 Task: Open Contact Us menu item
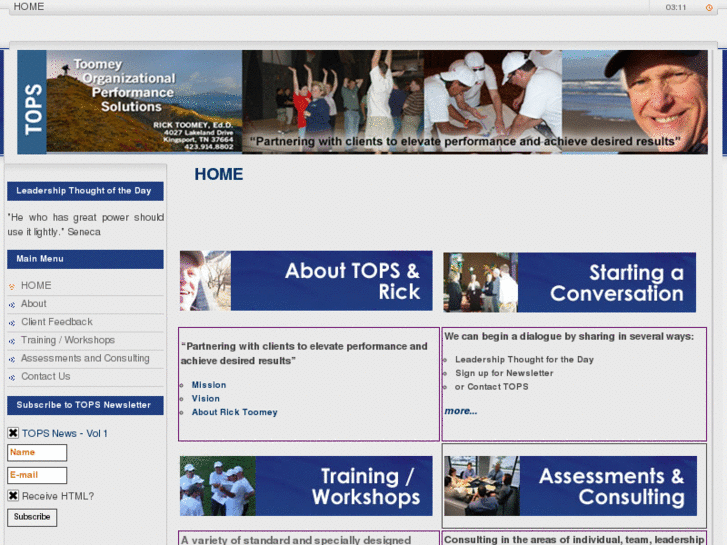45,376
